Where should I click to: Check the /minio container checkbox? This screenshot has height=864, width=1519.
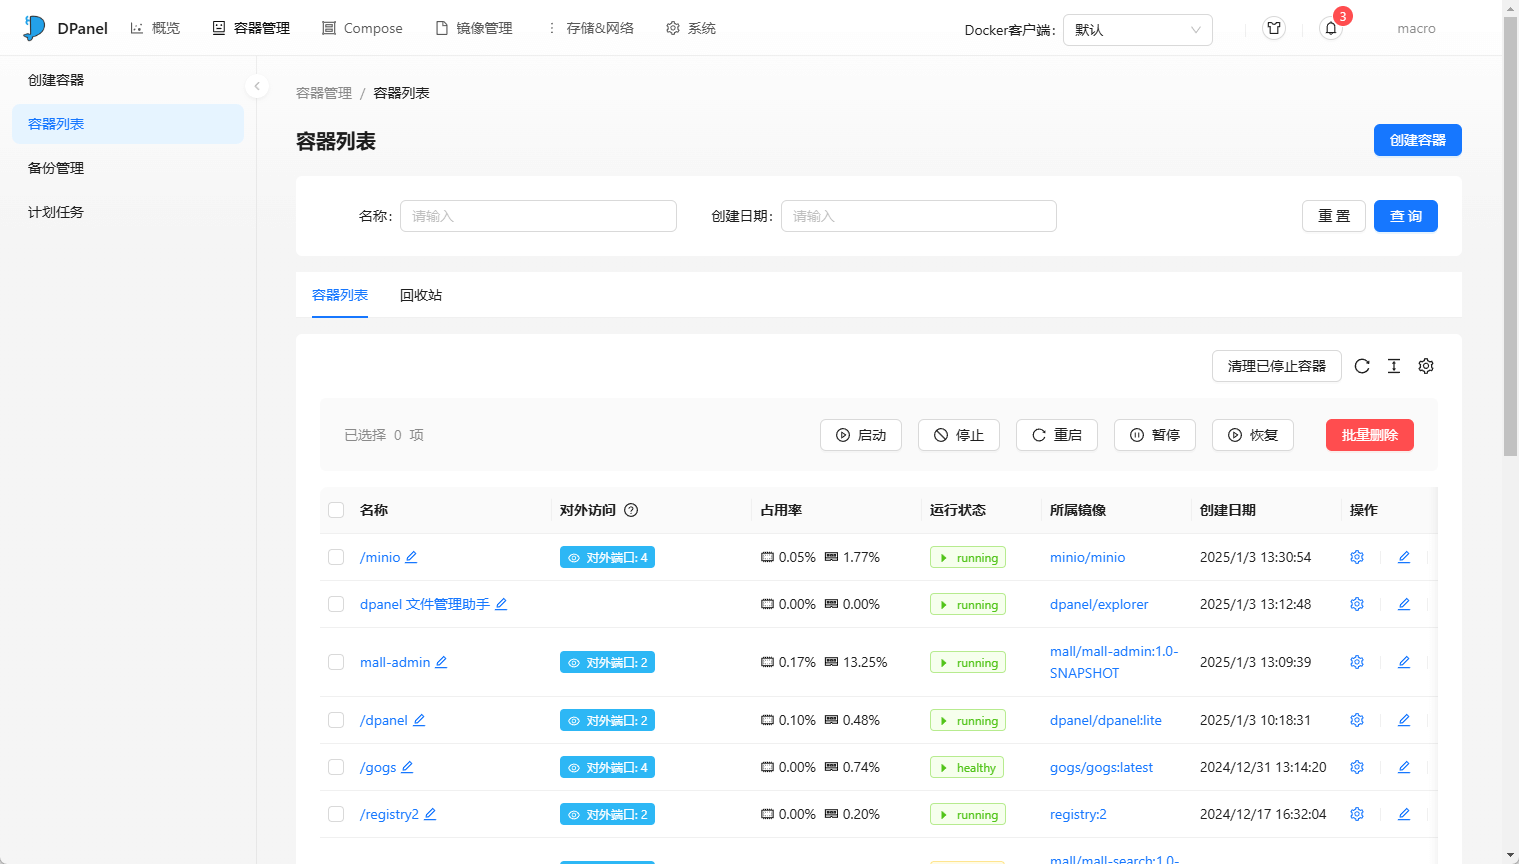[x=336, y=557]
